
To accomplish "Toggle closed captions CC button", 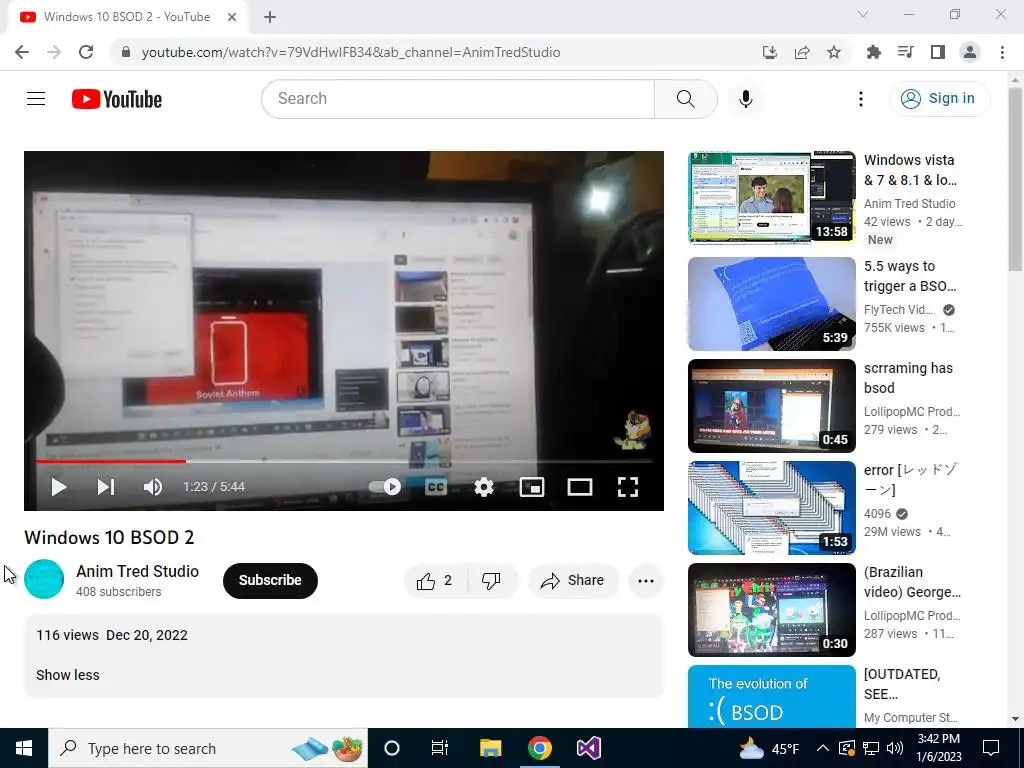I will pos(436,487).
